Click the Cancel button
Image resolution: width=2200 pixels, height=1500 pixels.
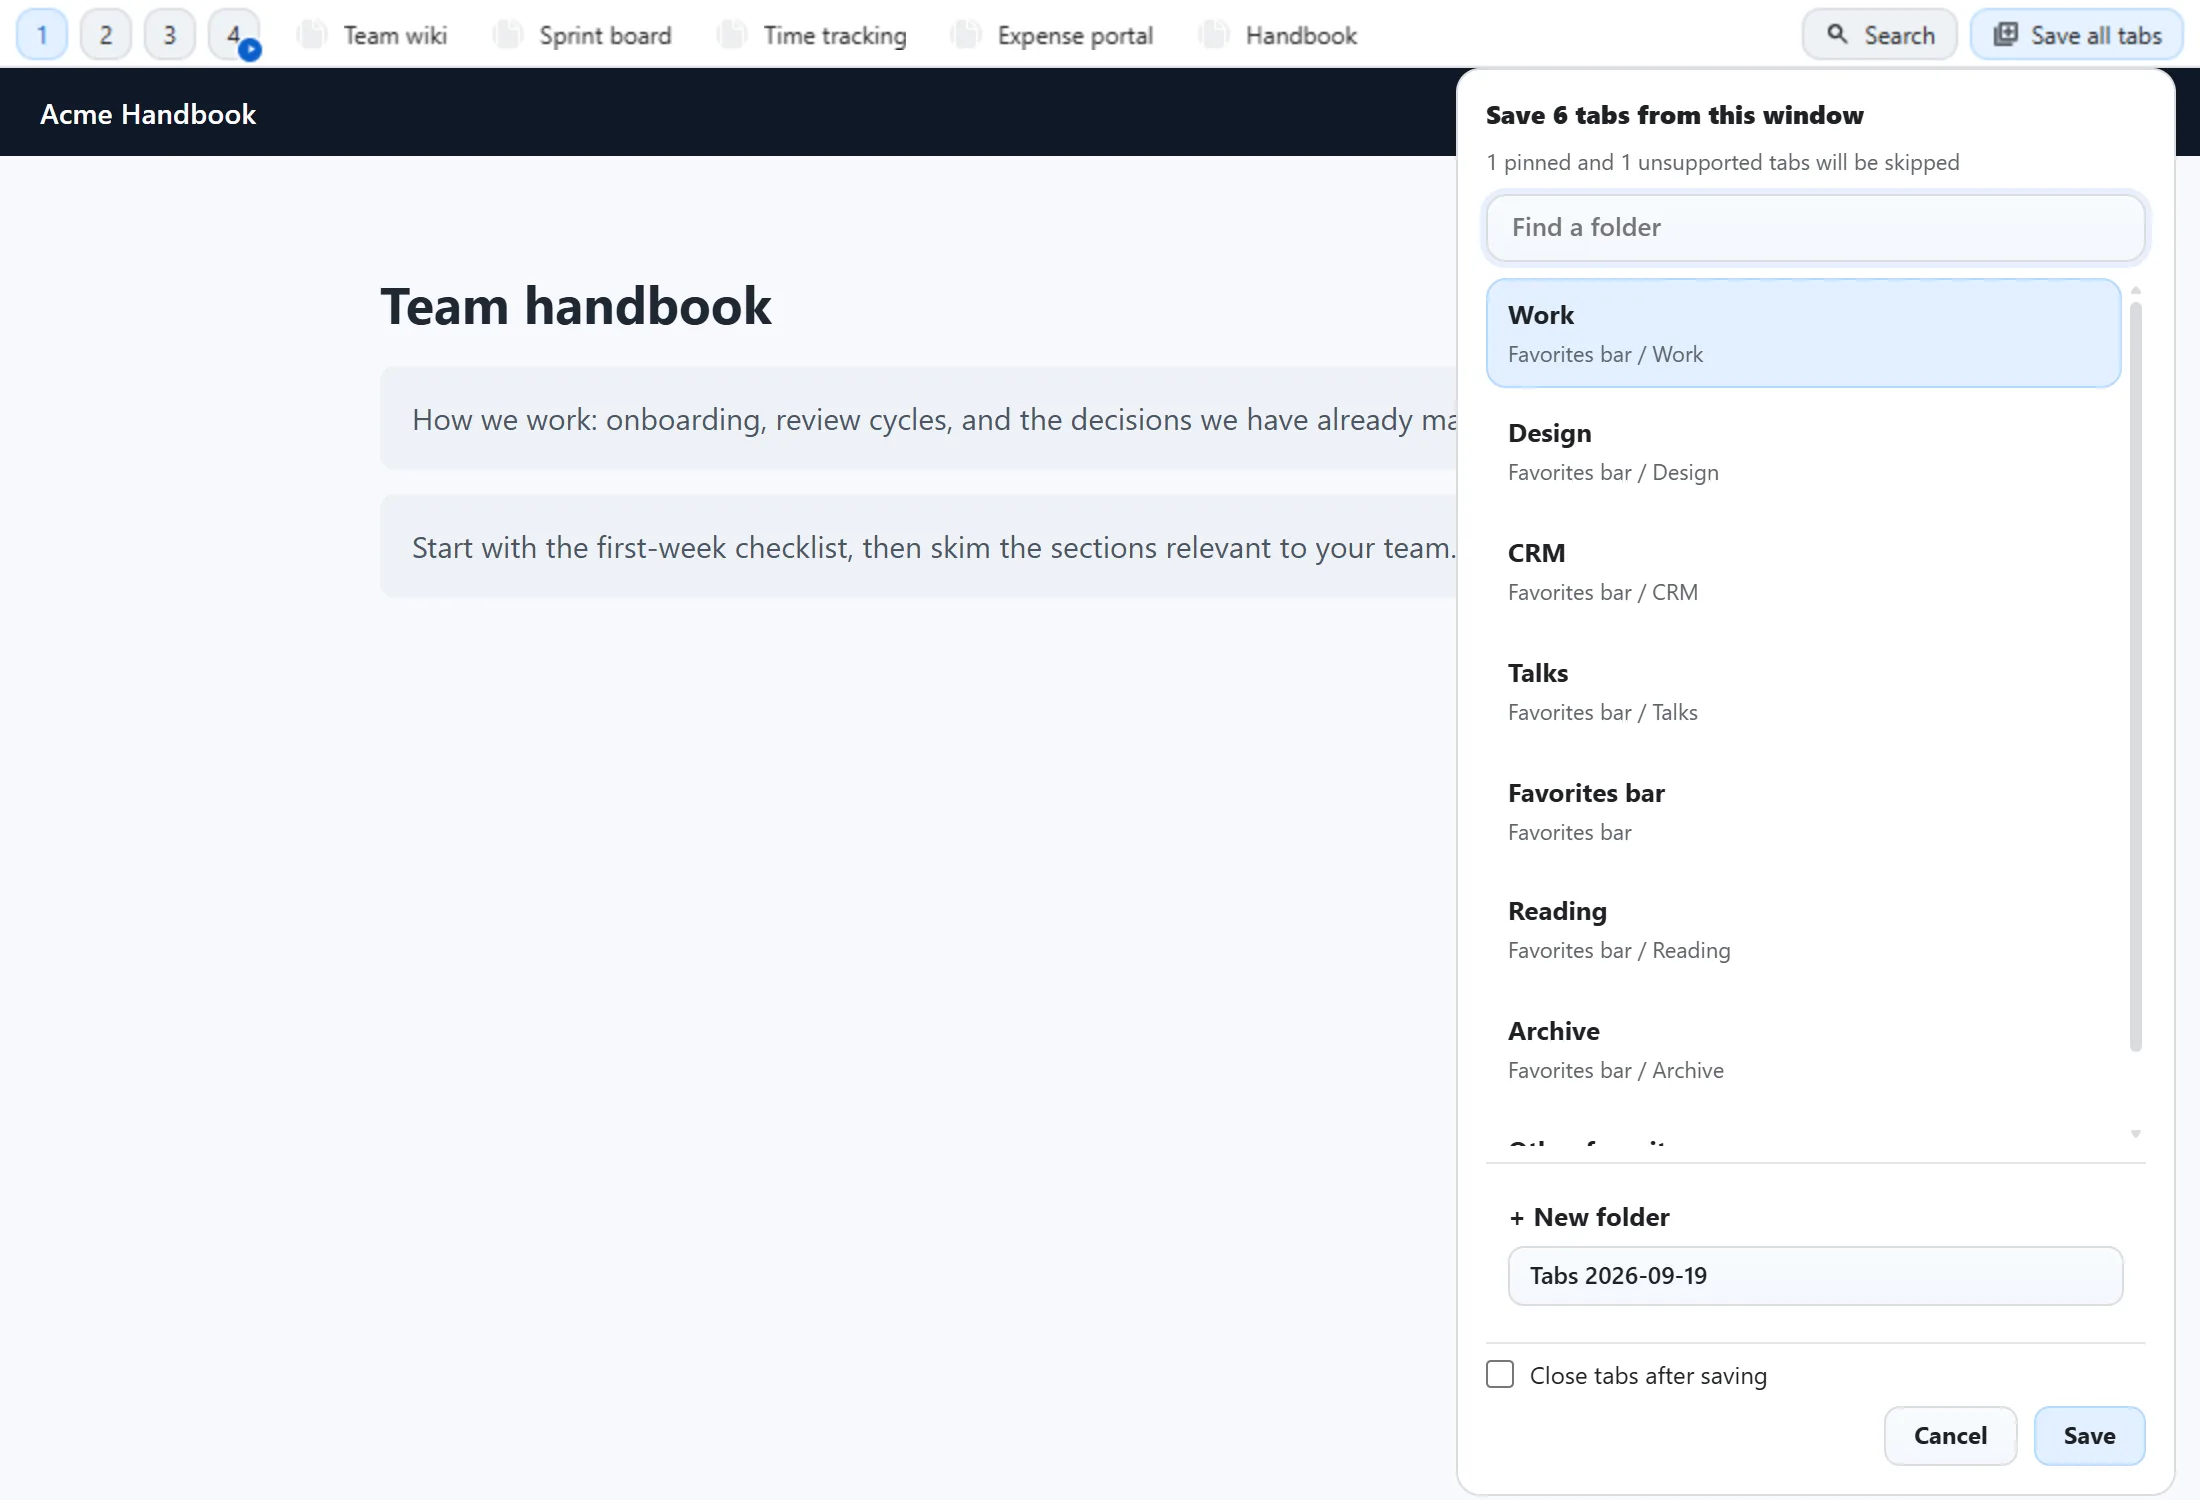coord(1950,1436)
